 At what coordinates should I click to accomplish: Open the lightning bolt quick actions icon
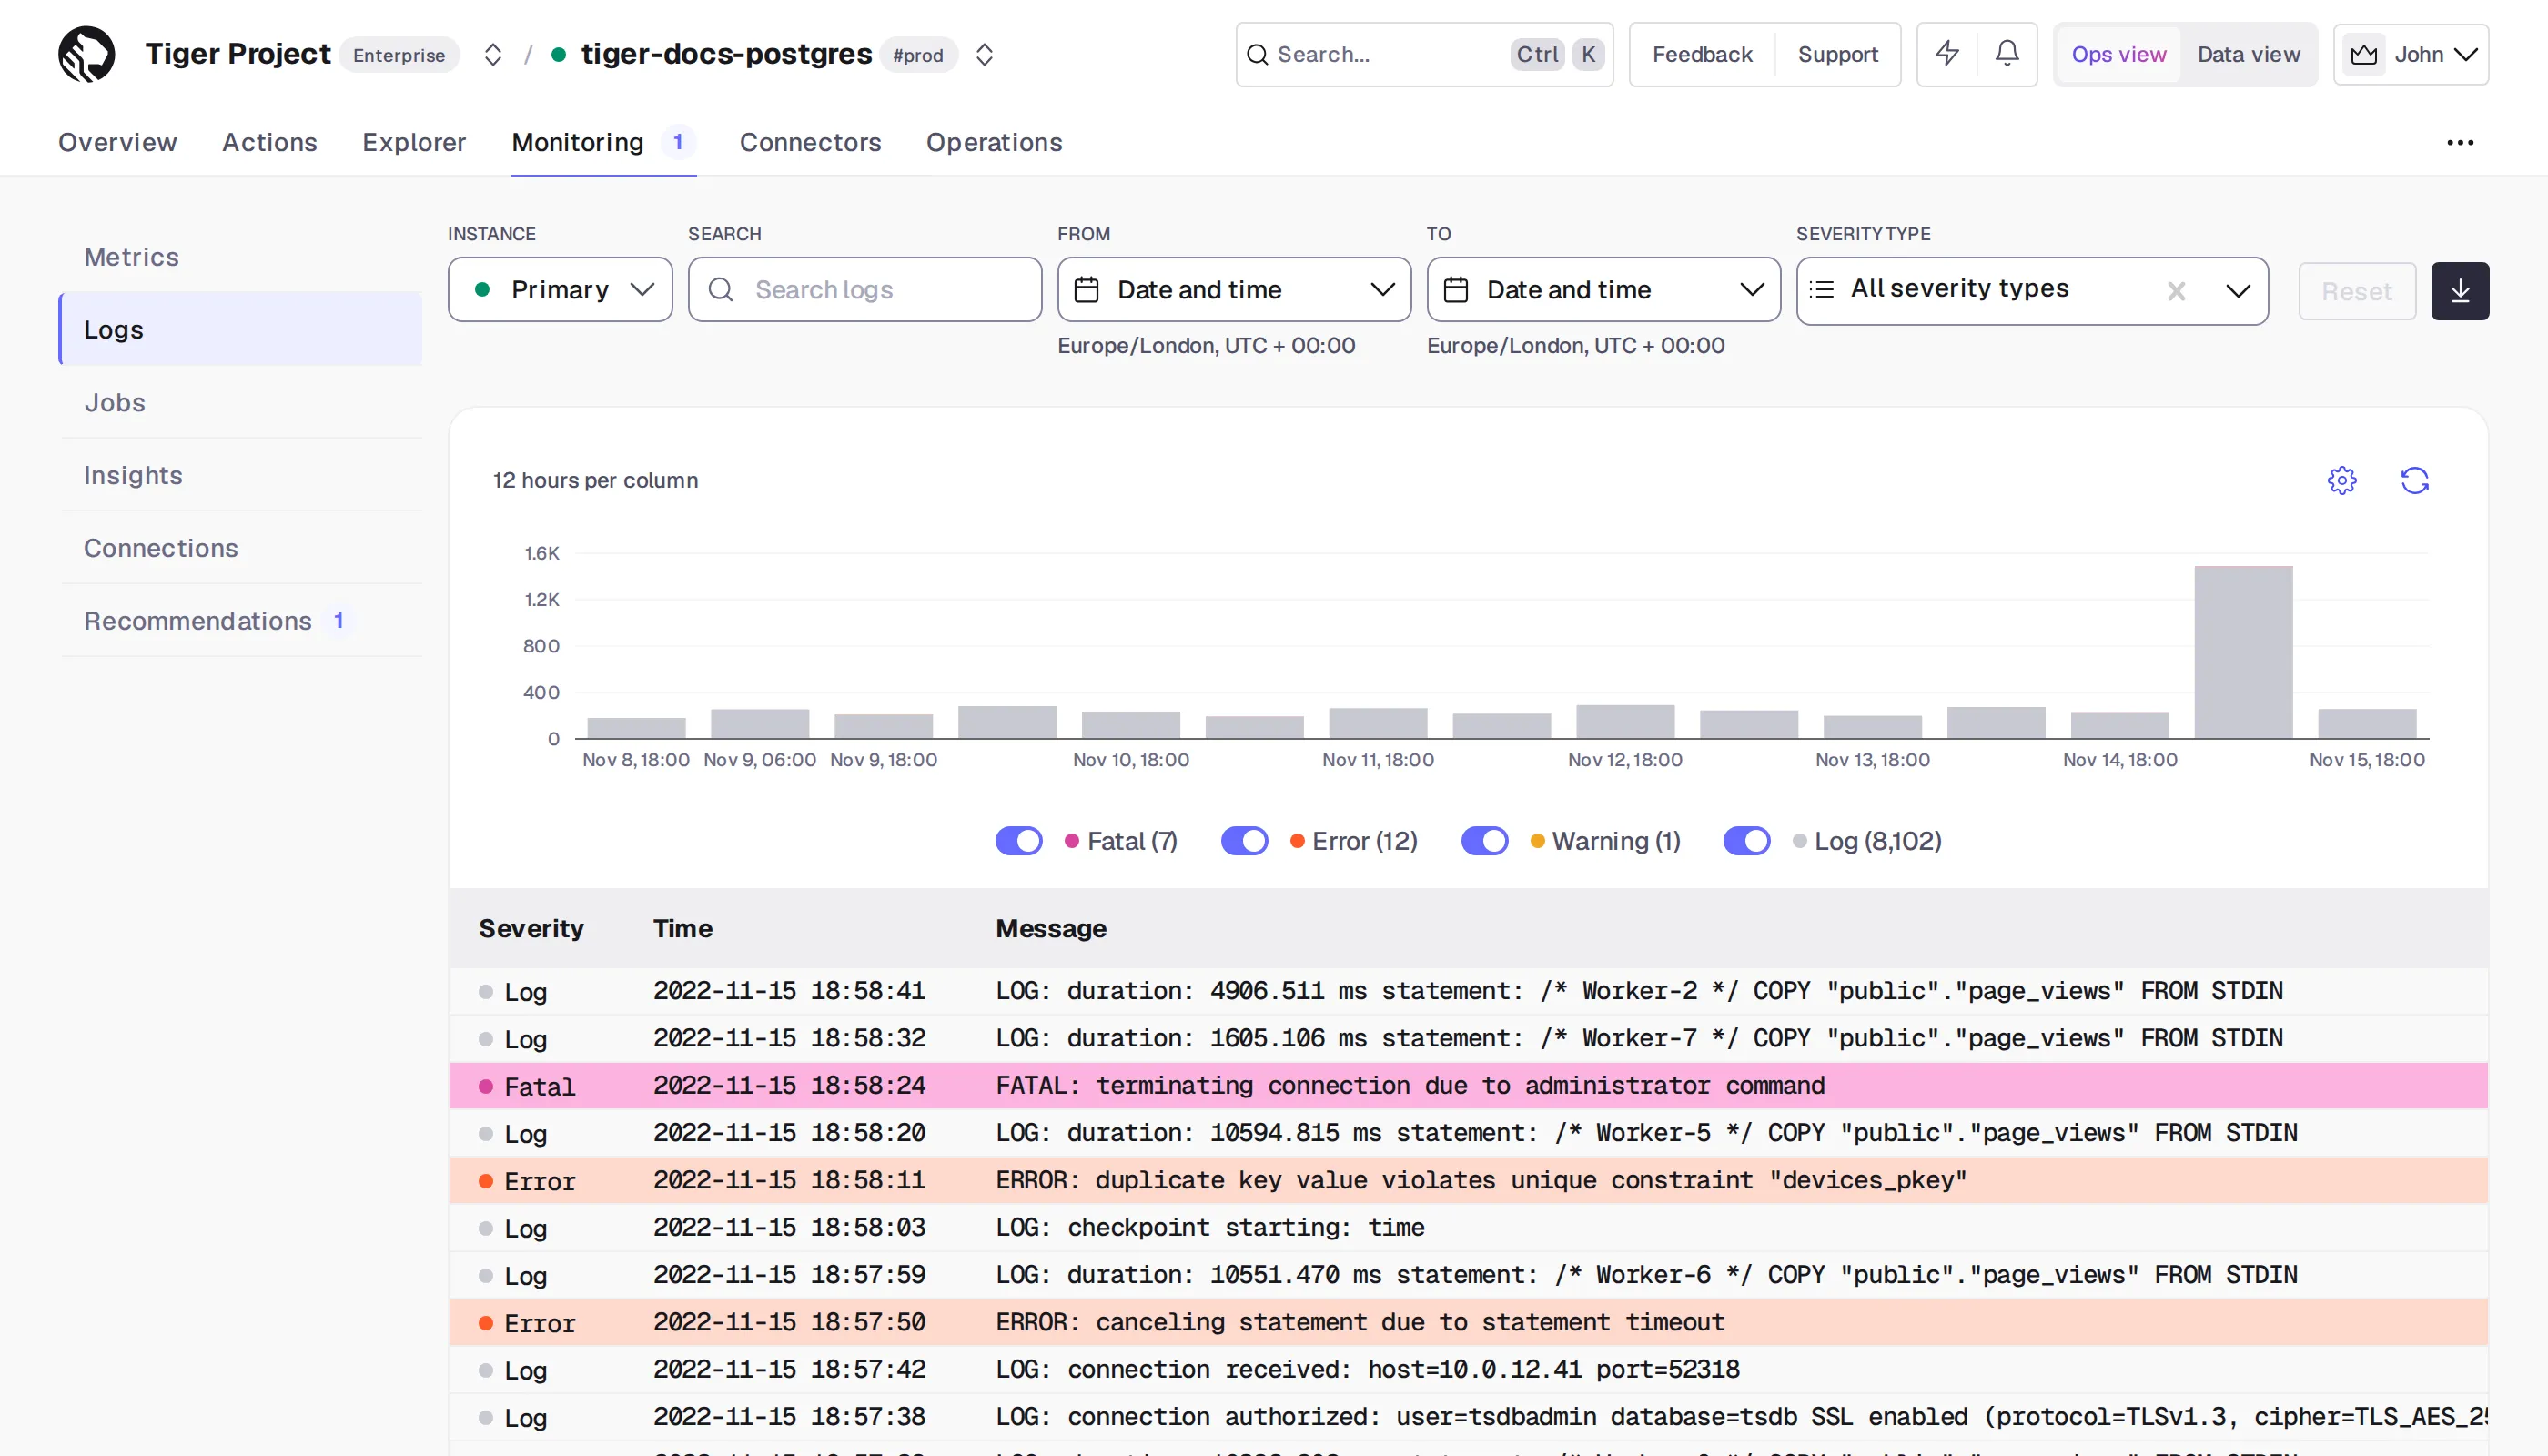(x=1947, y=53)
